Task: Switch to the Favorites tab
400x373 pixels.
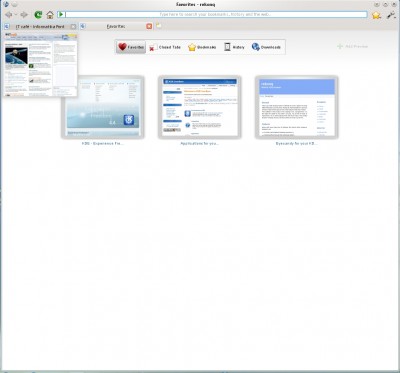Action: coord(116,26)
